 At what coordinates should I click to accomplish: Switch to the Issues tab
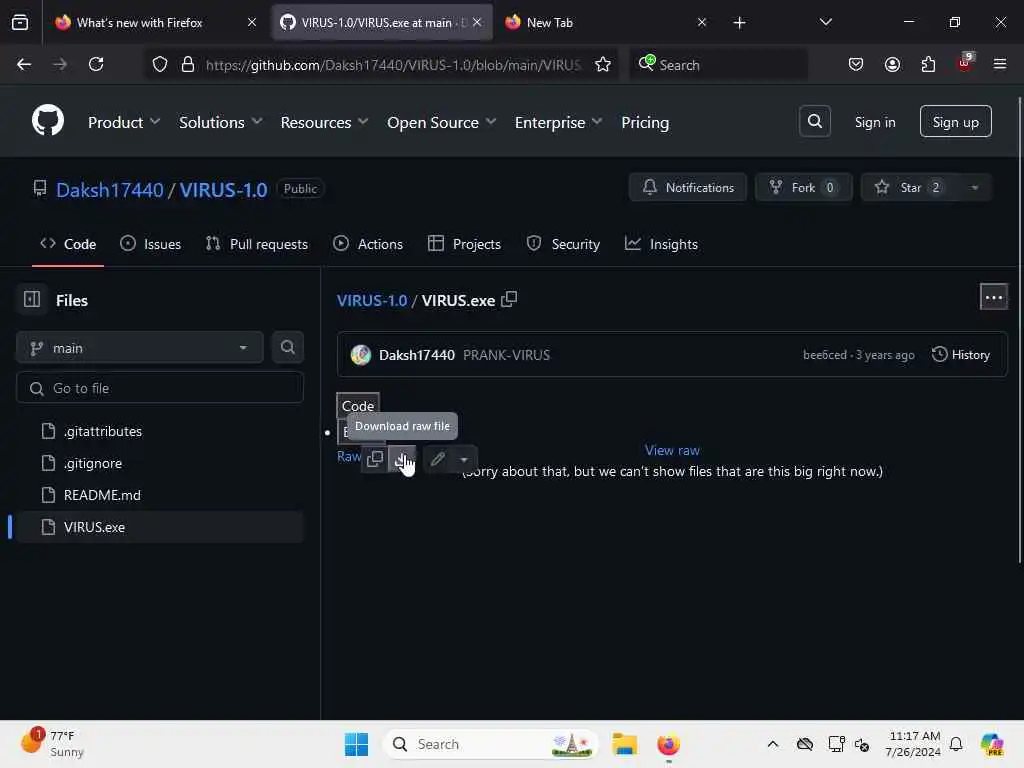(x=151, y=244)
